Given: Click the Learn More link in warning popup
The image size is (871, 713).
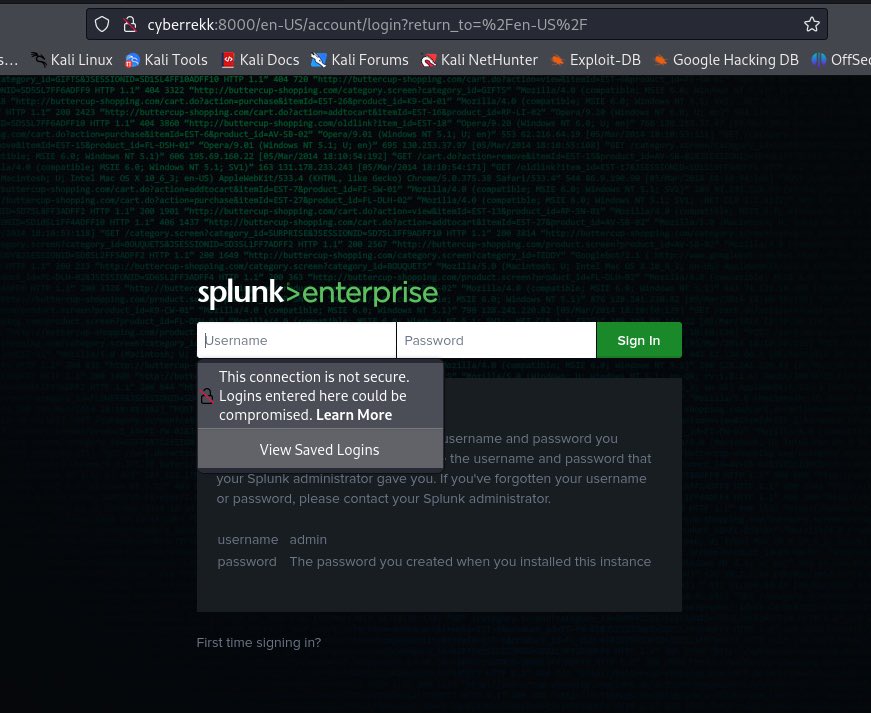Looking at the screenshot, I should 354,415.
